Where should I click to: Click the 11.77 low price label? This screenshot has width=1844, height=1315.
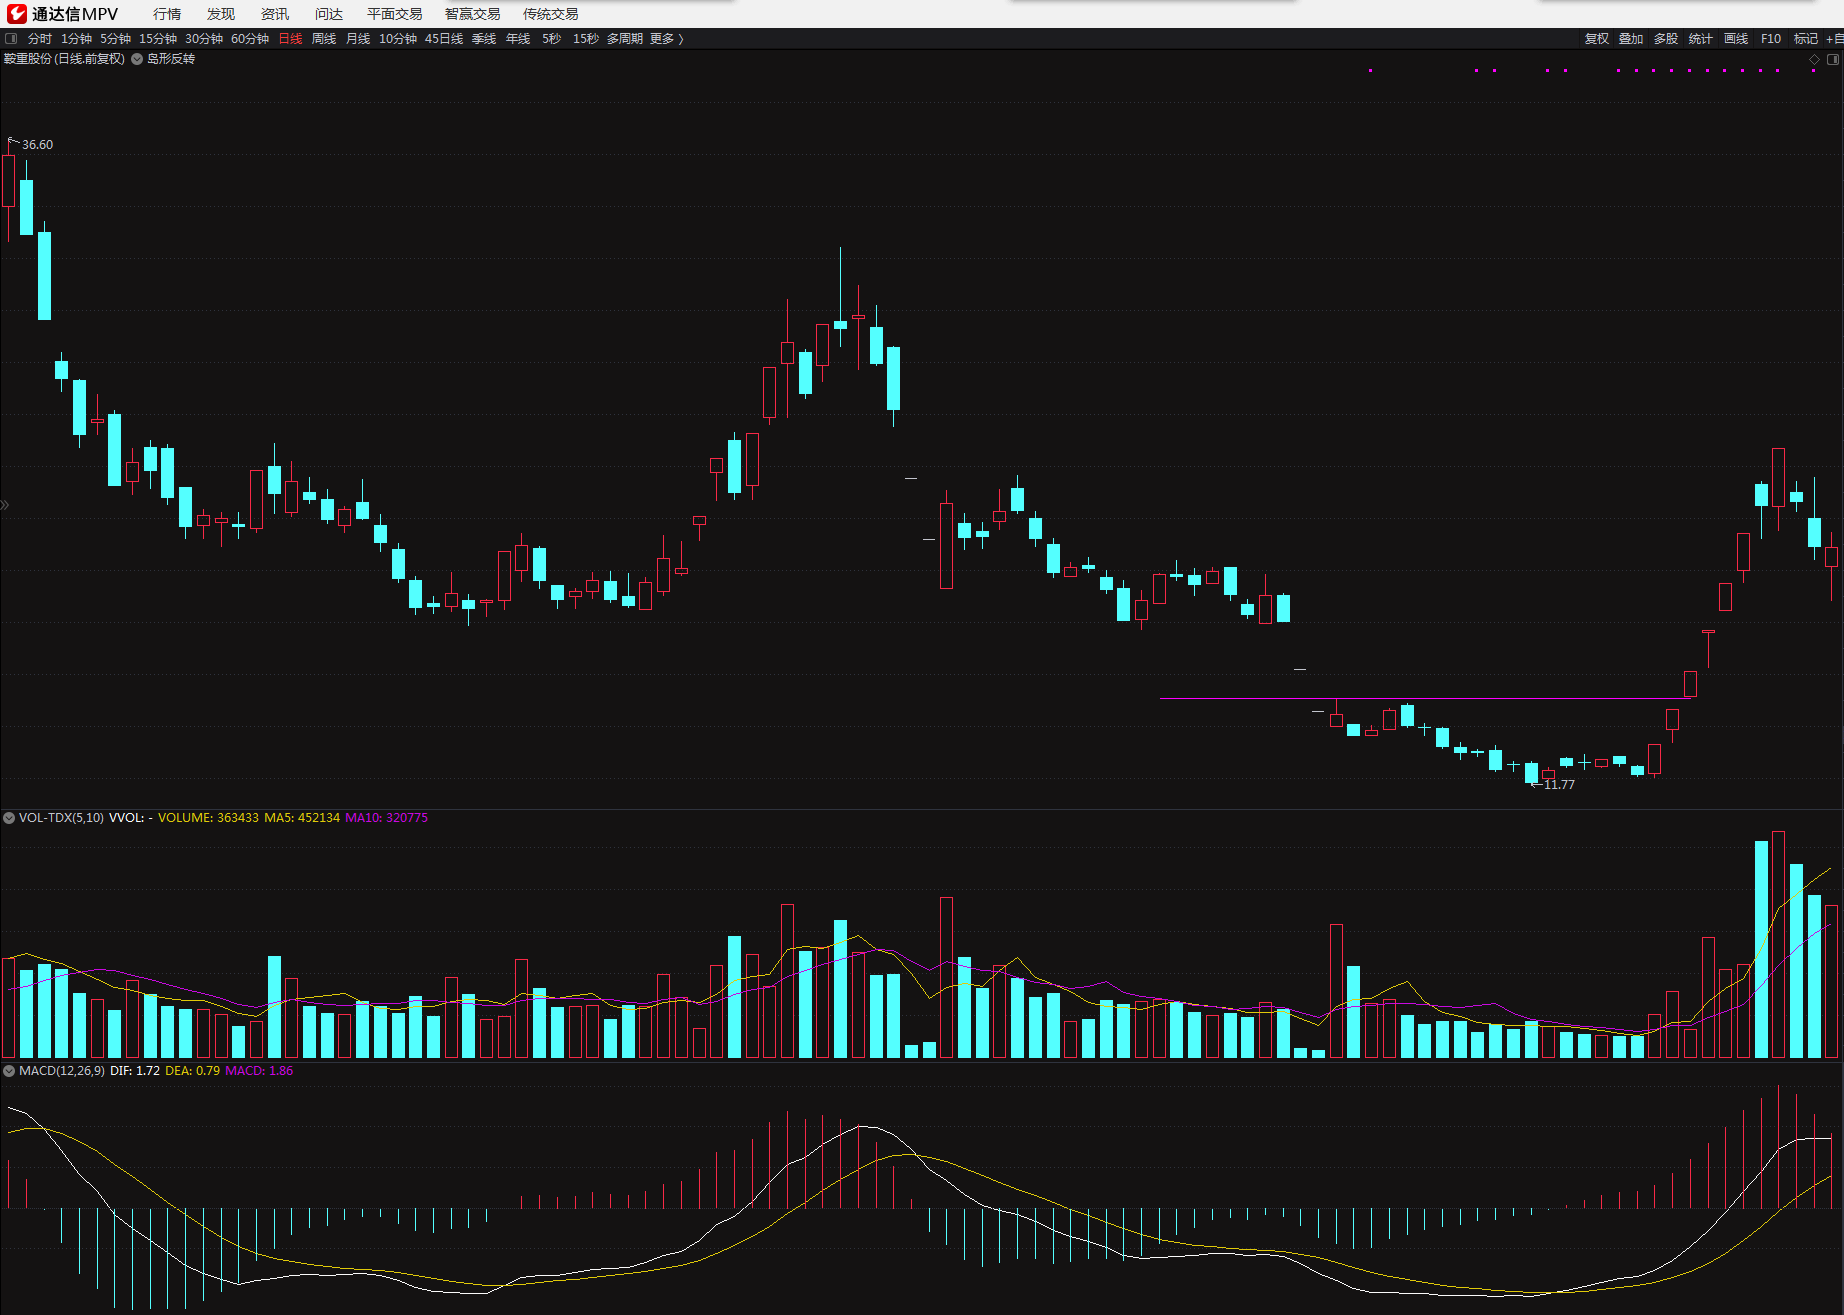1559,785
